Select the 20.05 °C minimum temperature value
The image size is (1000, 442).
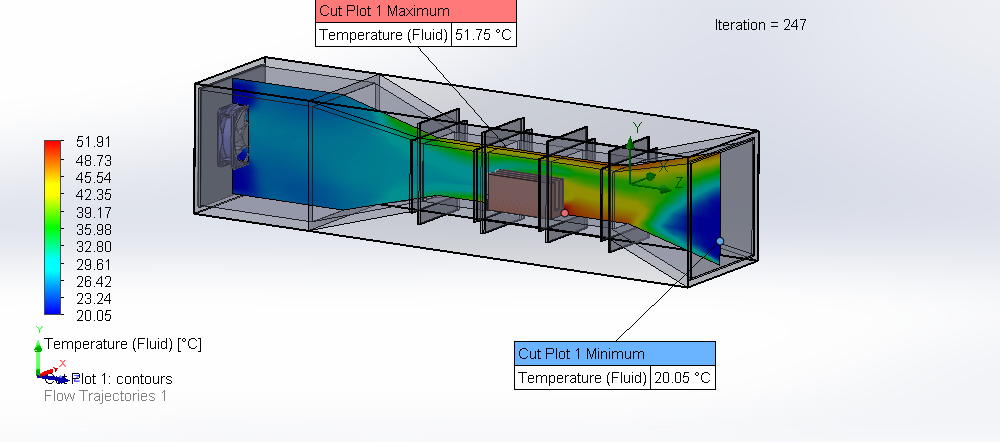click(682, 378)
